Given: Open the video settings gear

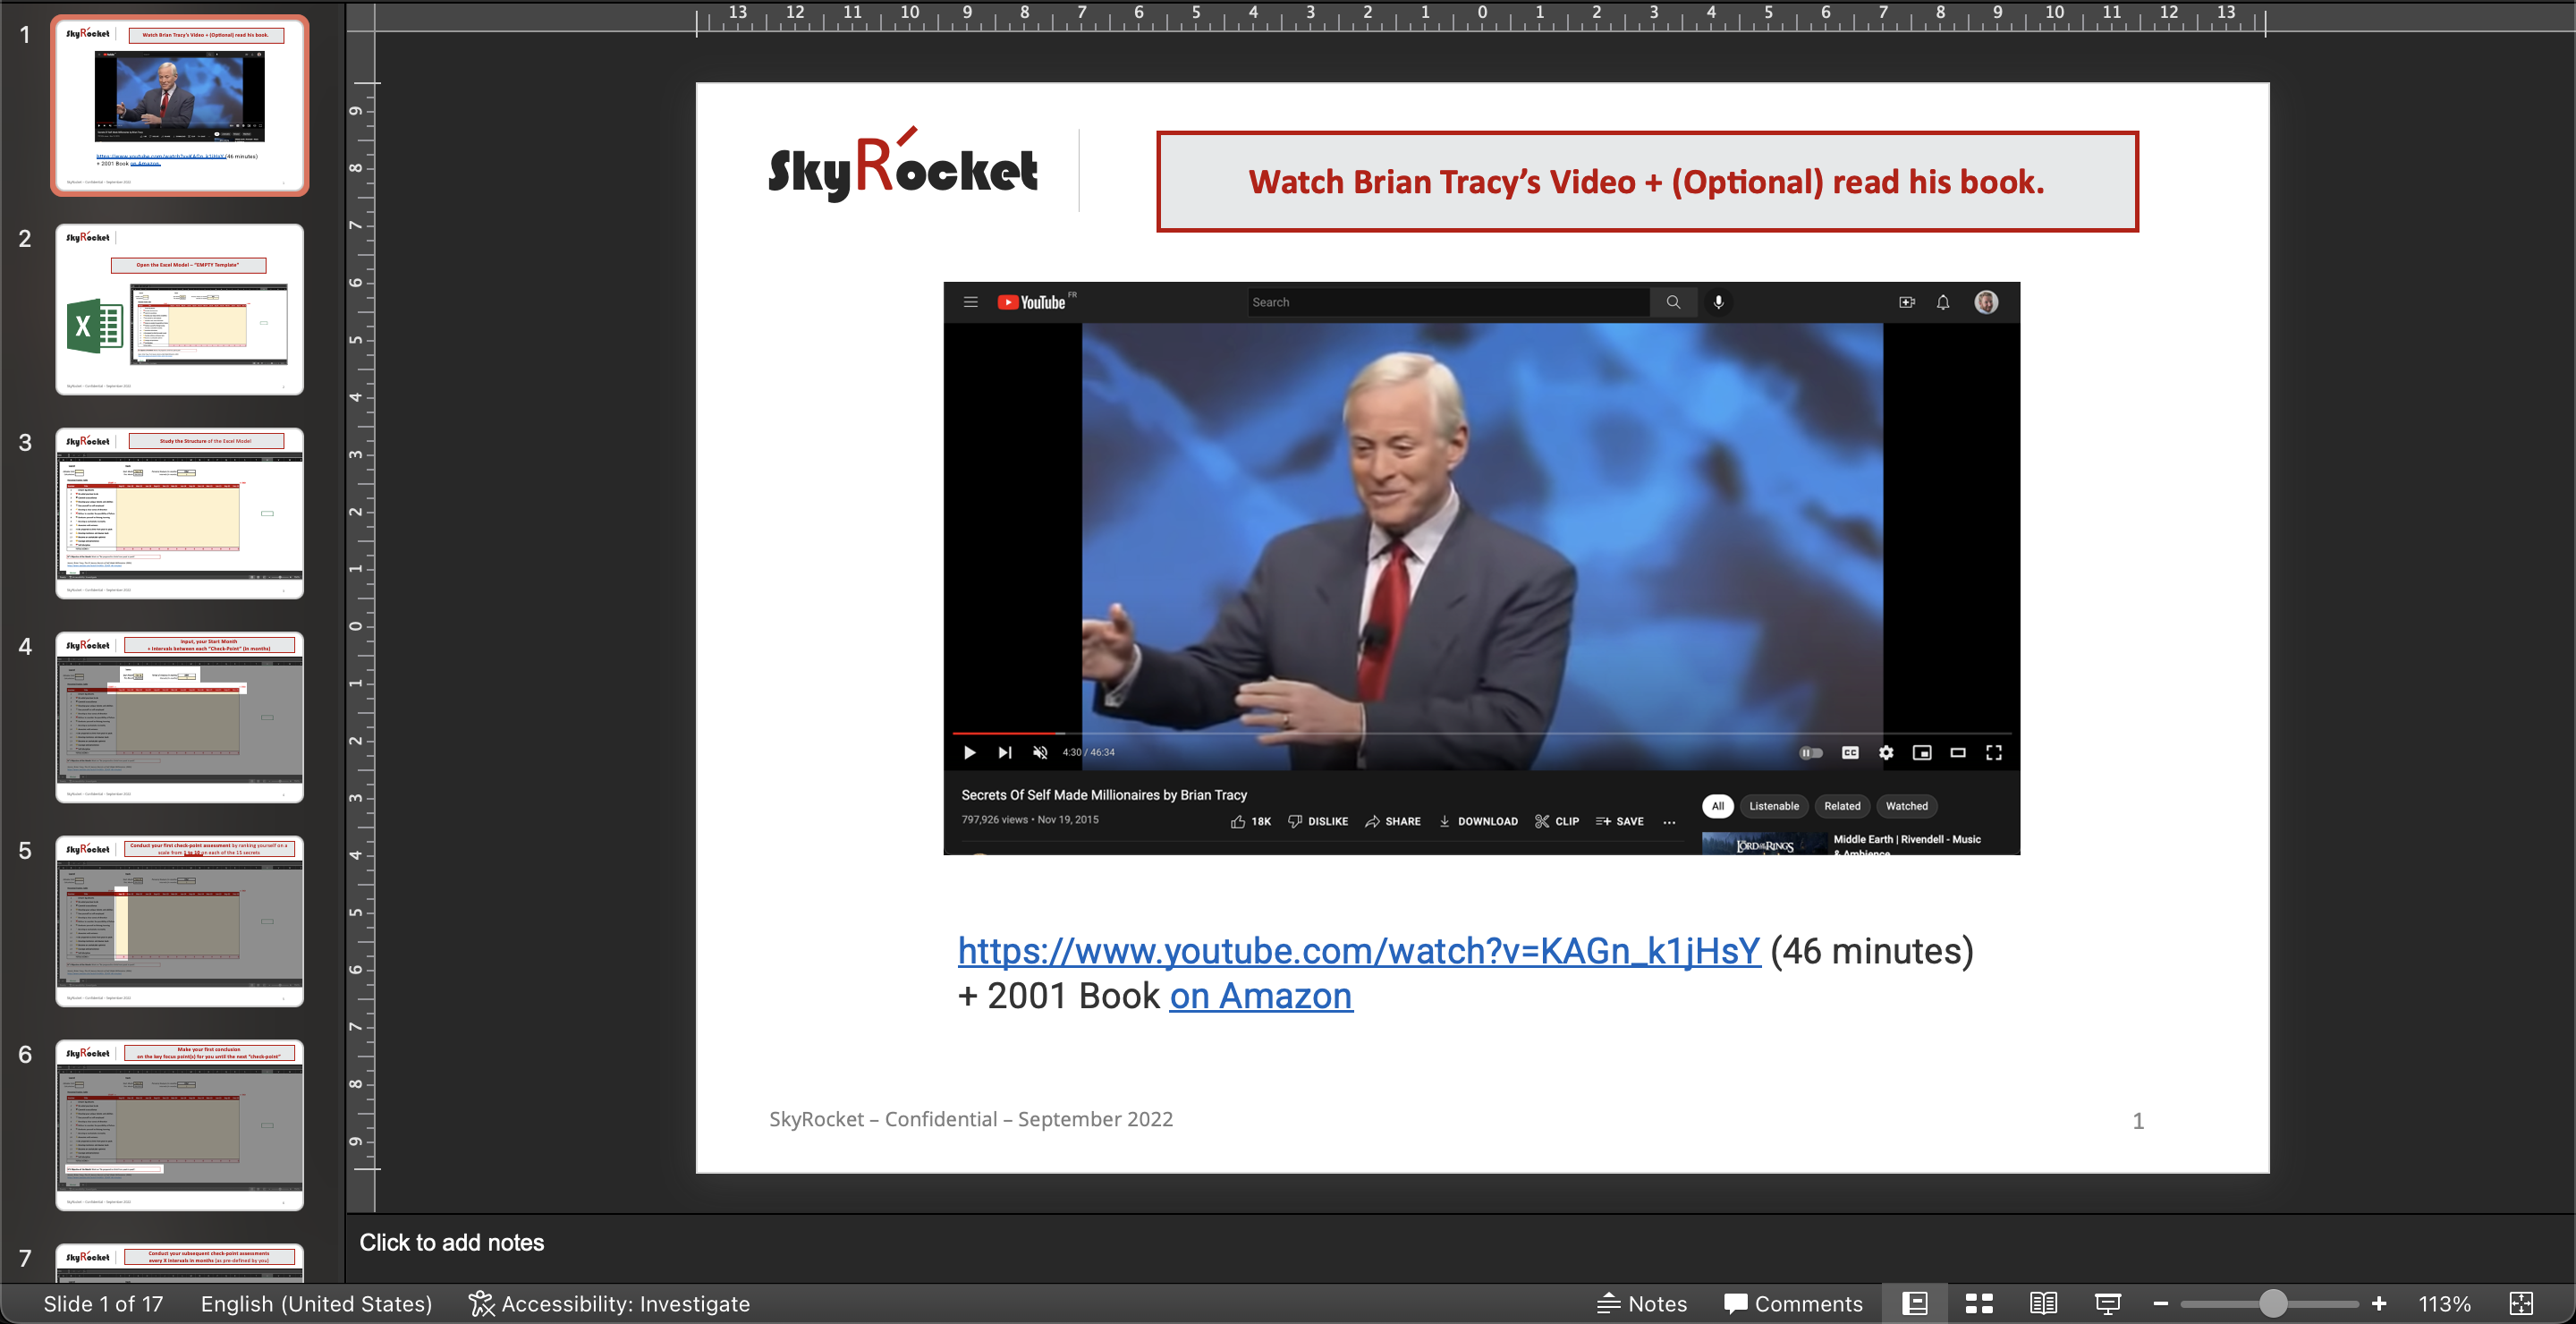Looking at the screenshot, I should click(1886, 752).
